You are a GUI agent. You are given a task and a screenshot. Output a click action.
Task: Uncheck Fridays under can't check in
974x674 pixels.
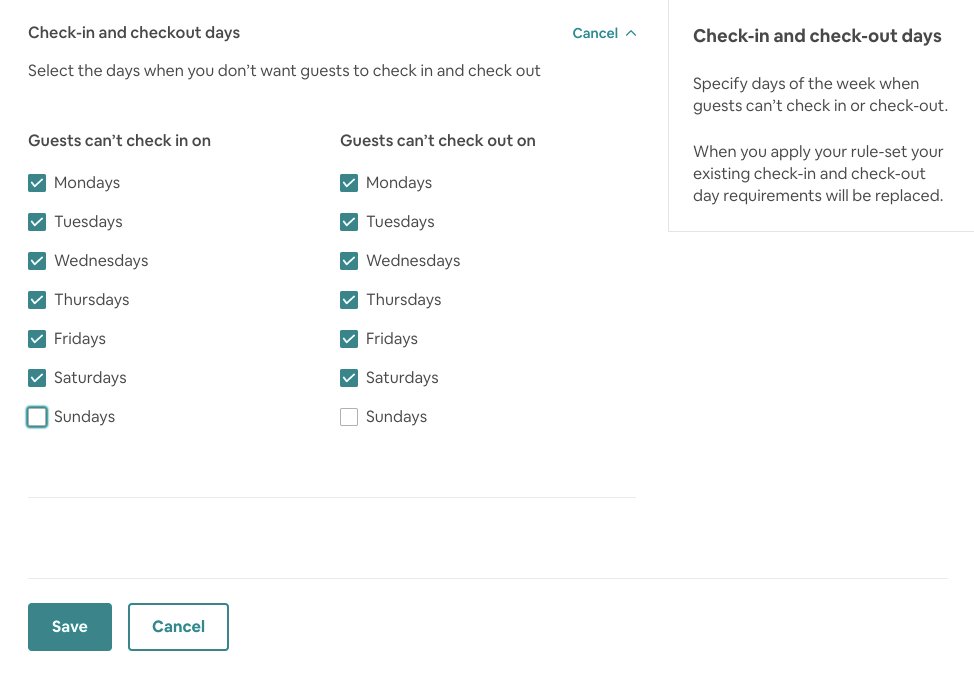37,339
